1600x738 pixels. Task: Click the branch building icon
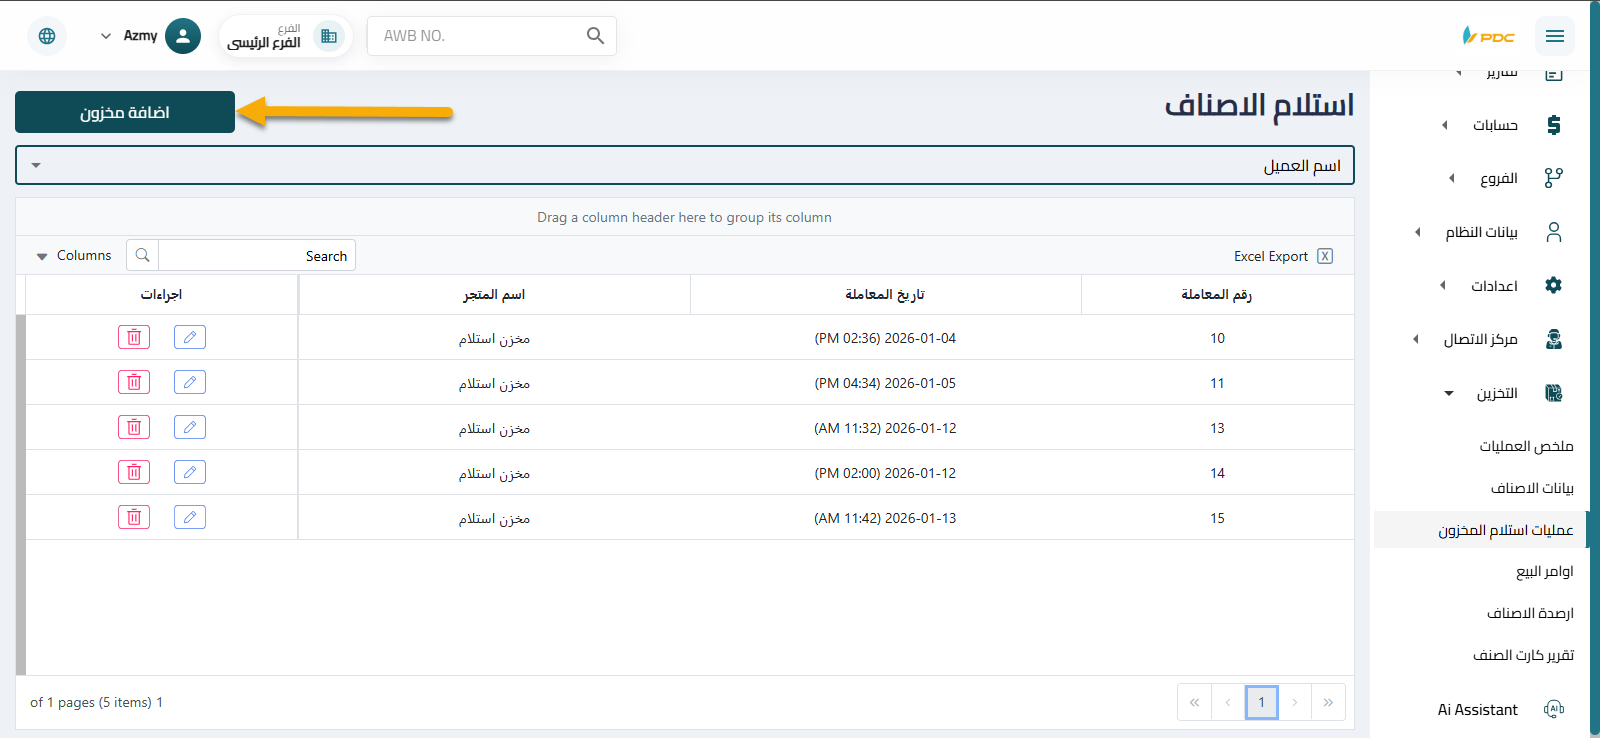pyautogui.click(x=329, y=36)
